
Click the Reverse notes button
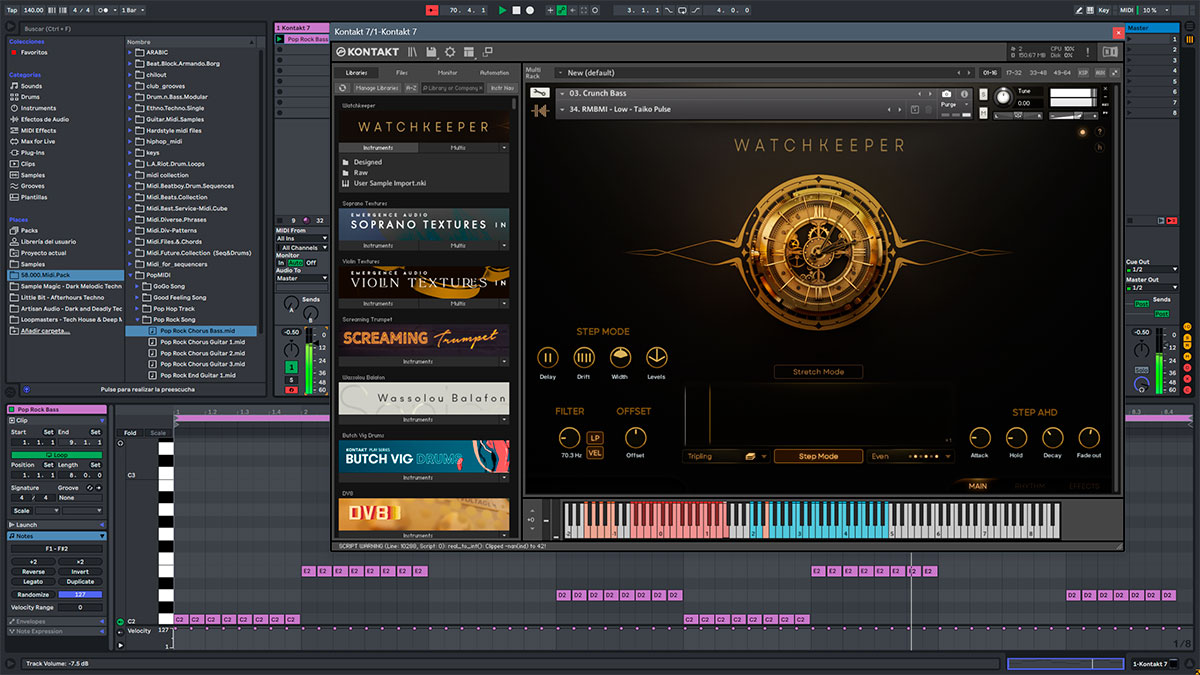click(x=33, y=571)
